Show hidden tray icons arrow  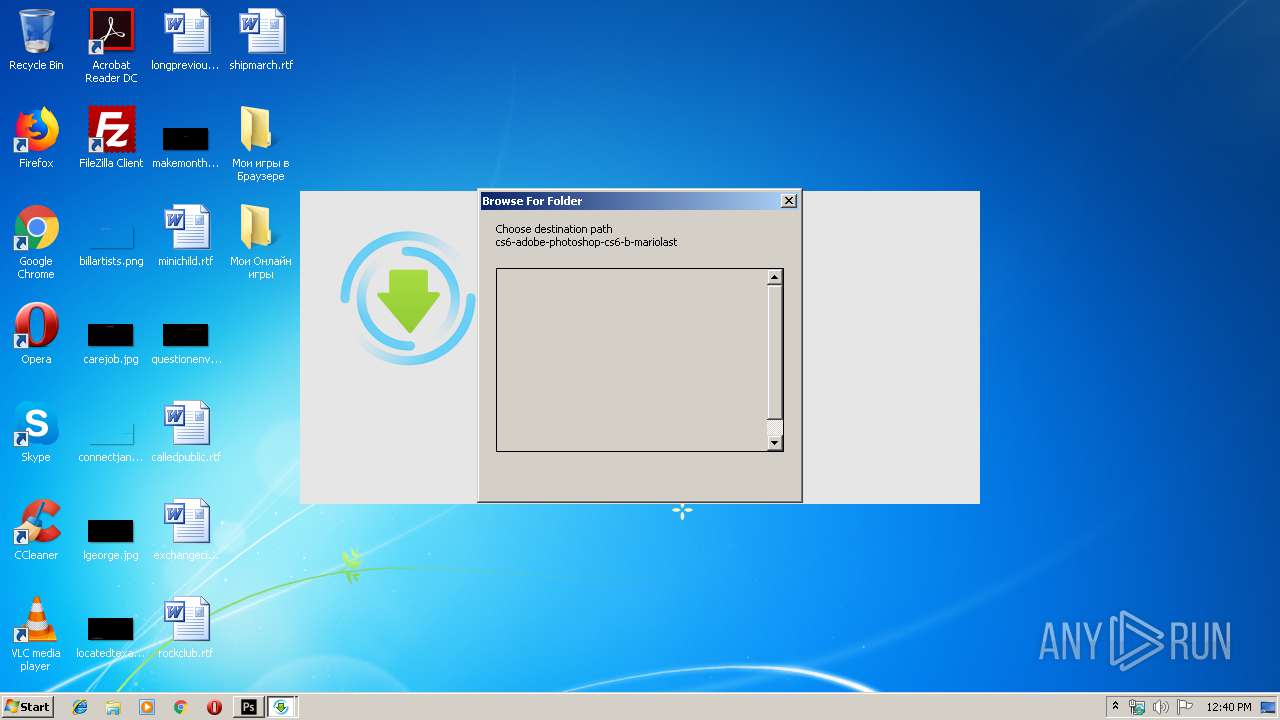click(x=1115, y=707)
